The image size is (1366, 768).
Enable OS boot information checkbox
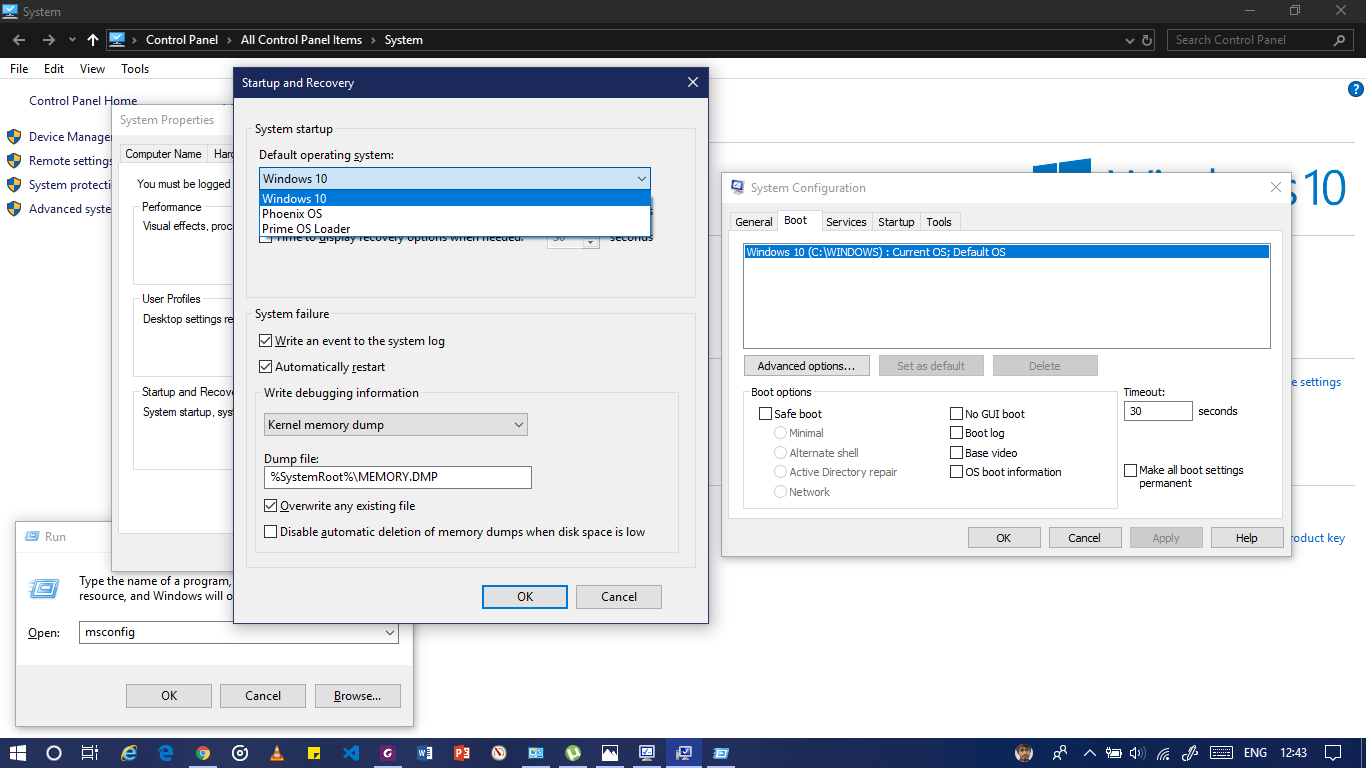click(956, 472)
